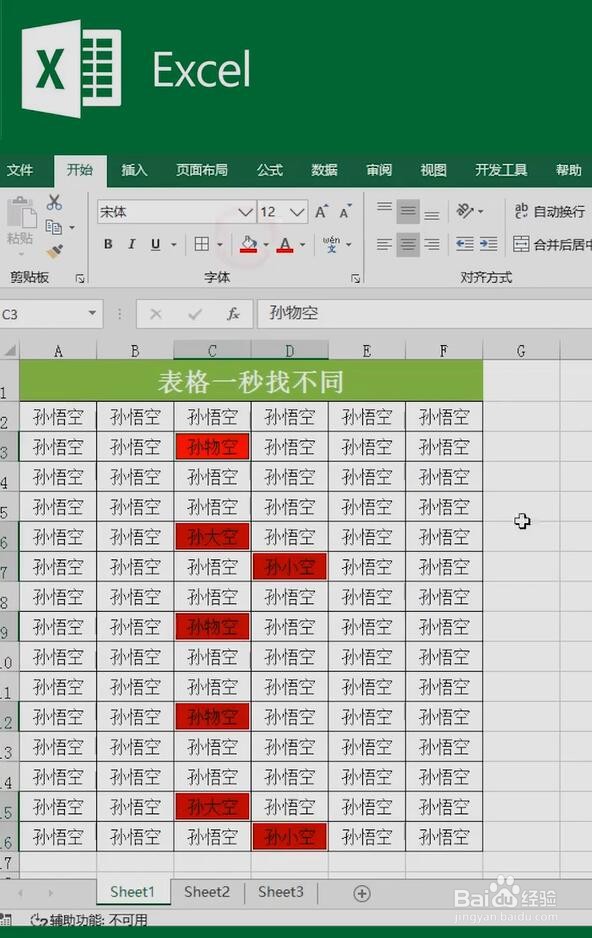592x938 pixels.
Task: Toggle italic formatting
Action: pos(132,244)
